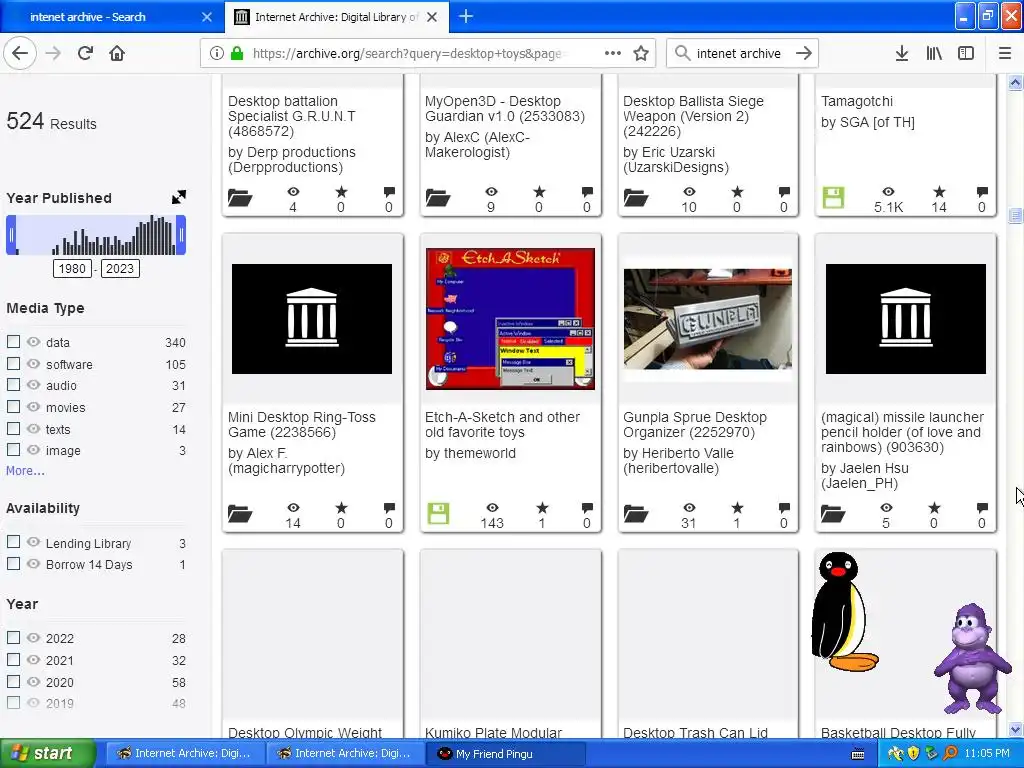This screenshot has height=768, width=1024.
Task: Click favorites star on Gunpla Sprue card
Action: [737, 507]
